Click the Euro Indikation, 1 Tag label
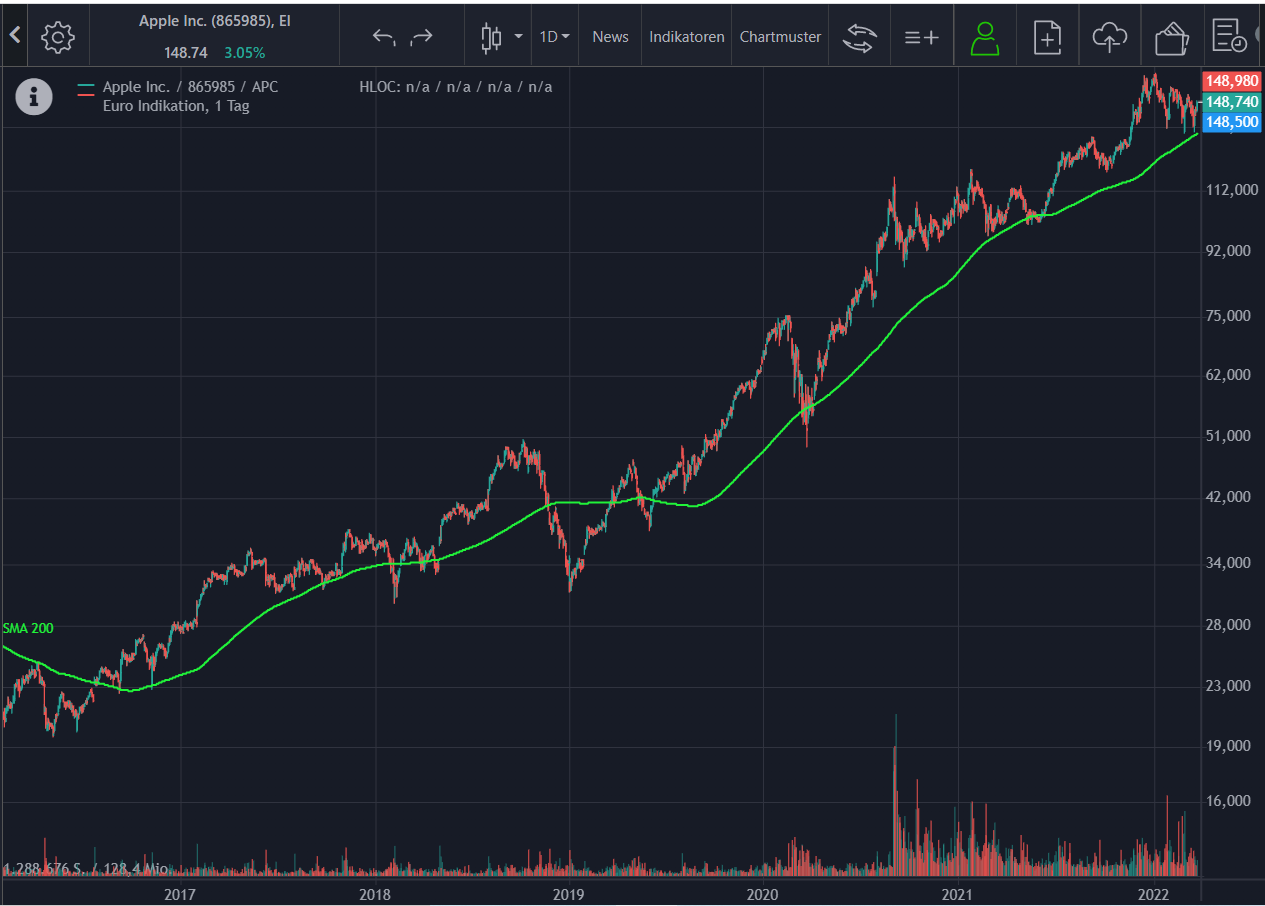Image resolution: width=1265 pixels, height=906 pixels. tap(176, 106)
